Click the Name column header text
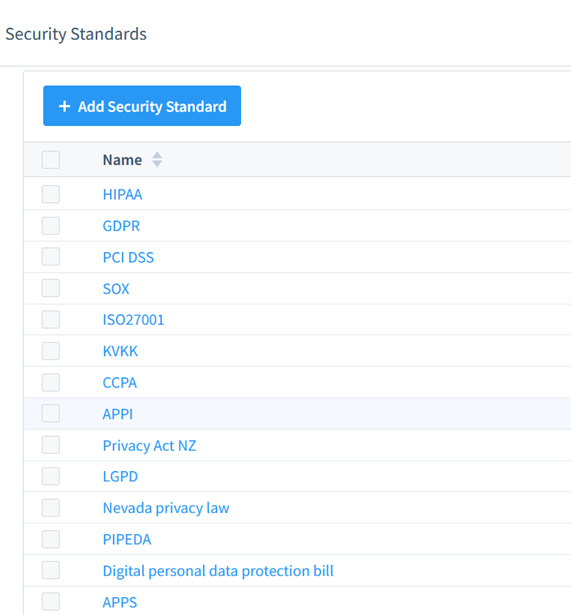Image resolution: width=571 pixels, height=615 pixels. pos(122,160)
